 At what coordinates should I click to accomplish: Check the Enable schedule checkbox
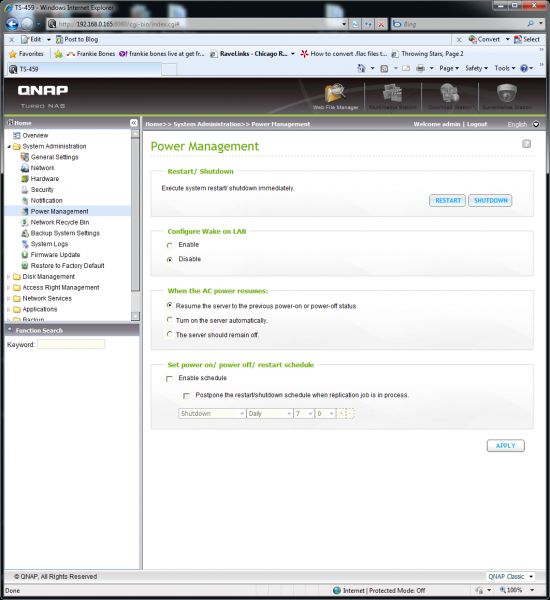pyautogui.click(x=169, y=379)
